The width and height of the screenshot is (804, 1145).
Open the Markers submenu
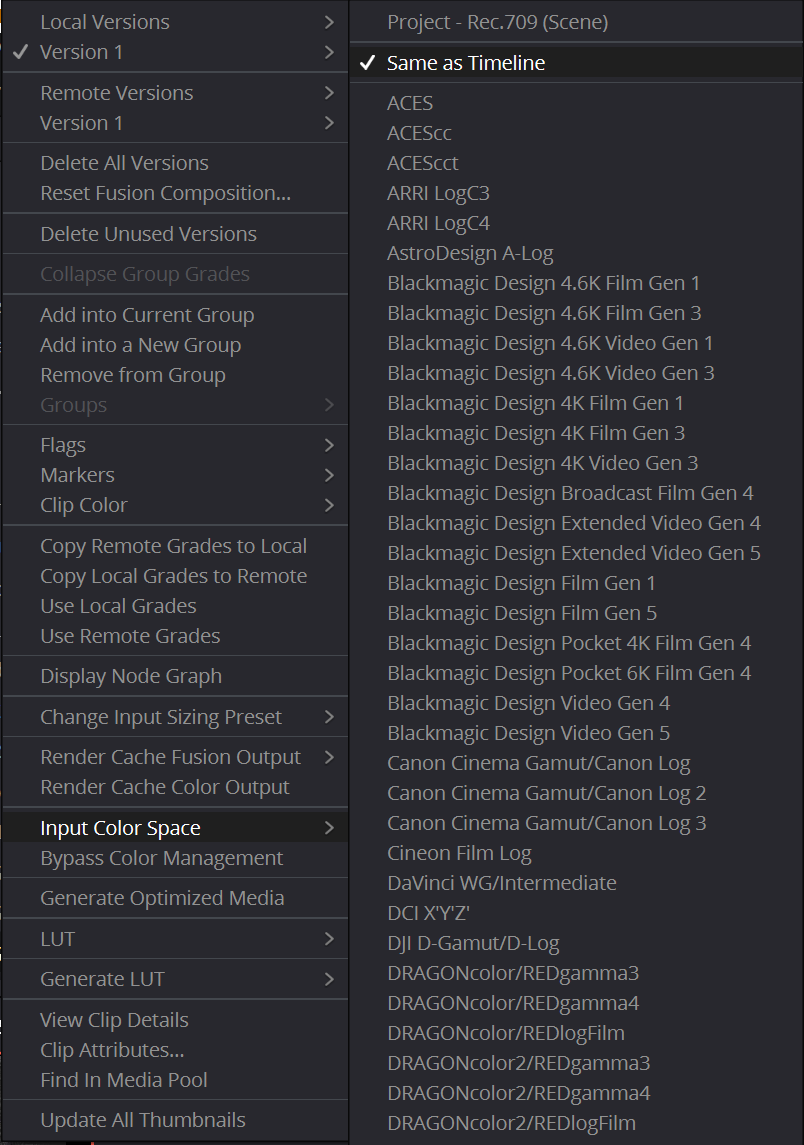[175, 475]
